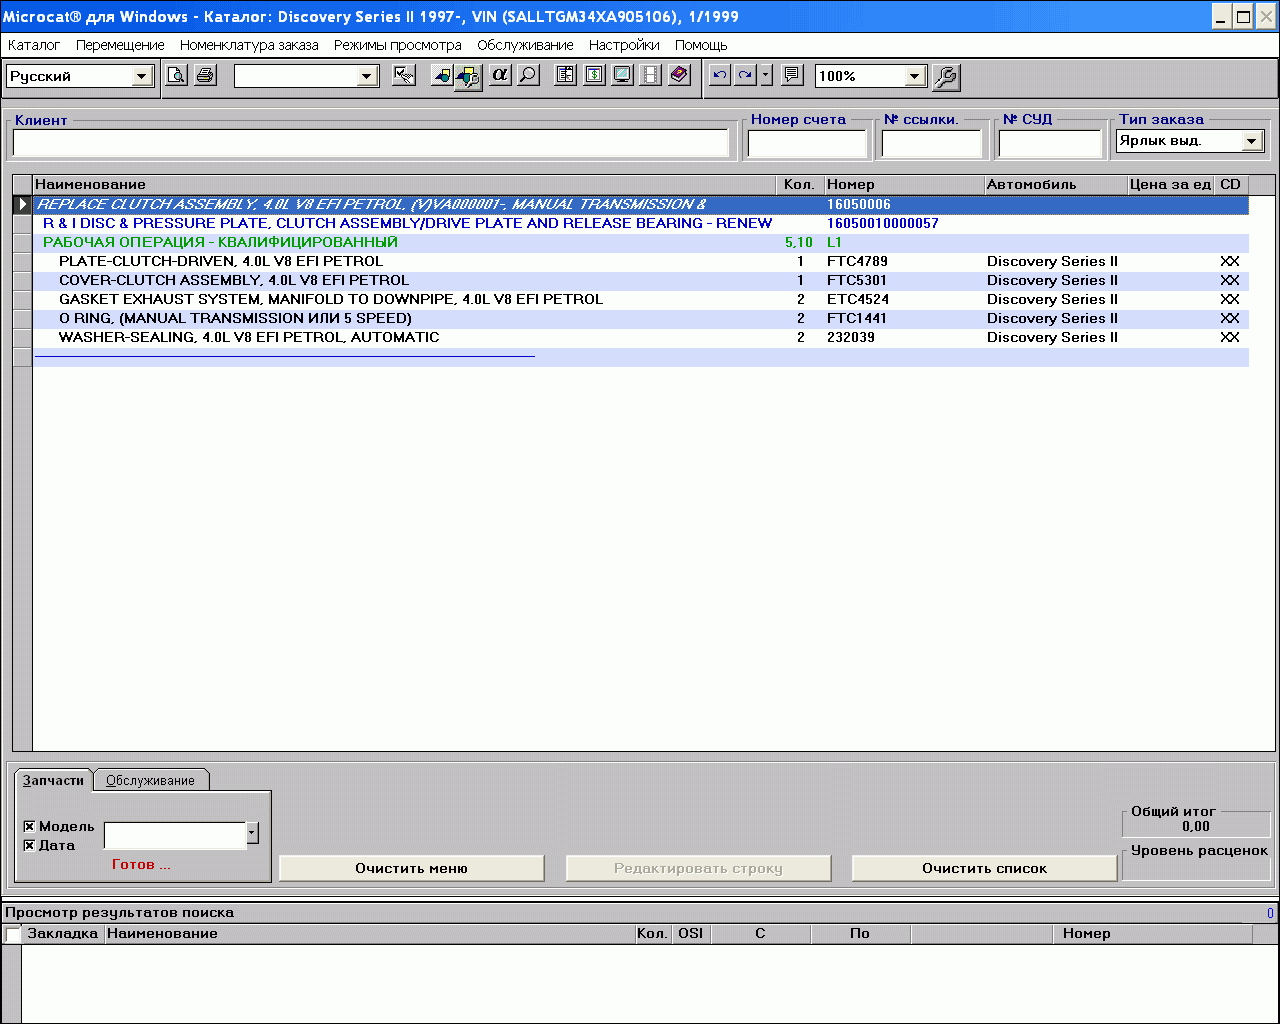
Task: Switch to the Обслуживание tab at bottom
Action: [151, 781]
